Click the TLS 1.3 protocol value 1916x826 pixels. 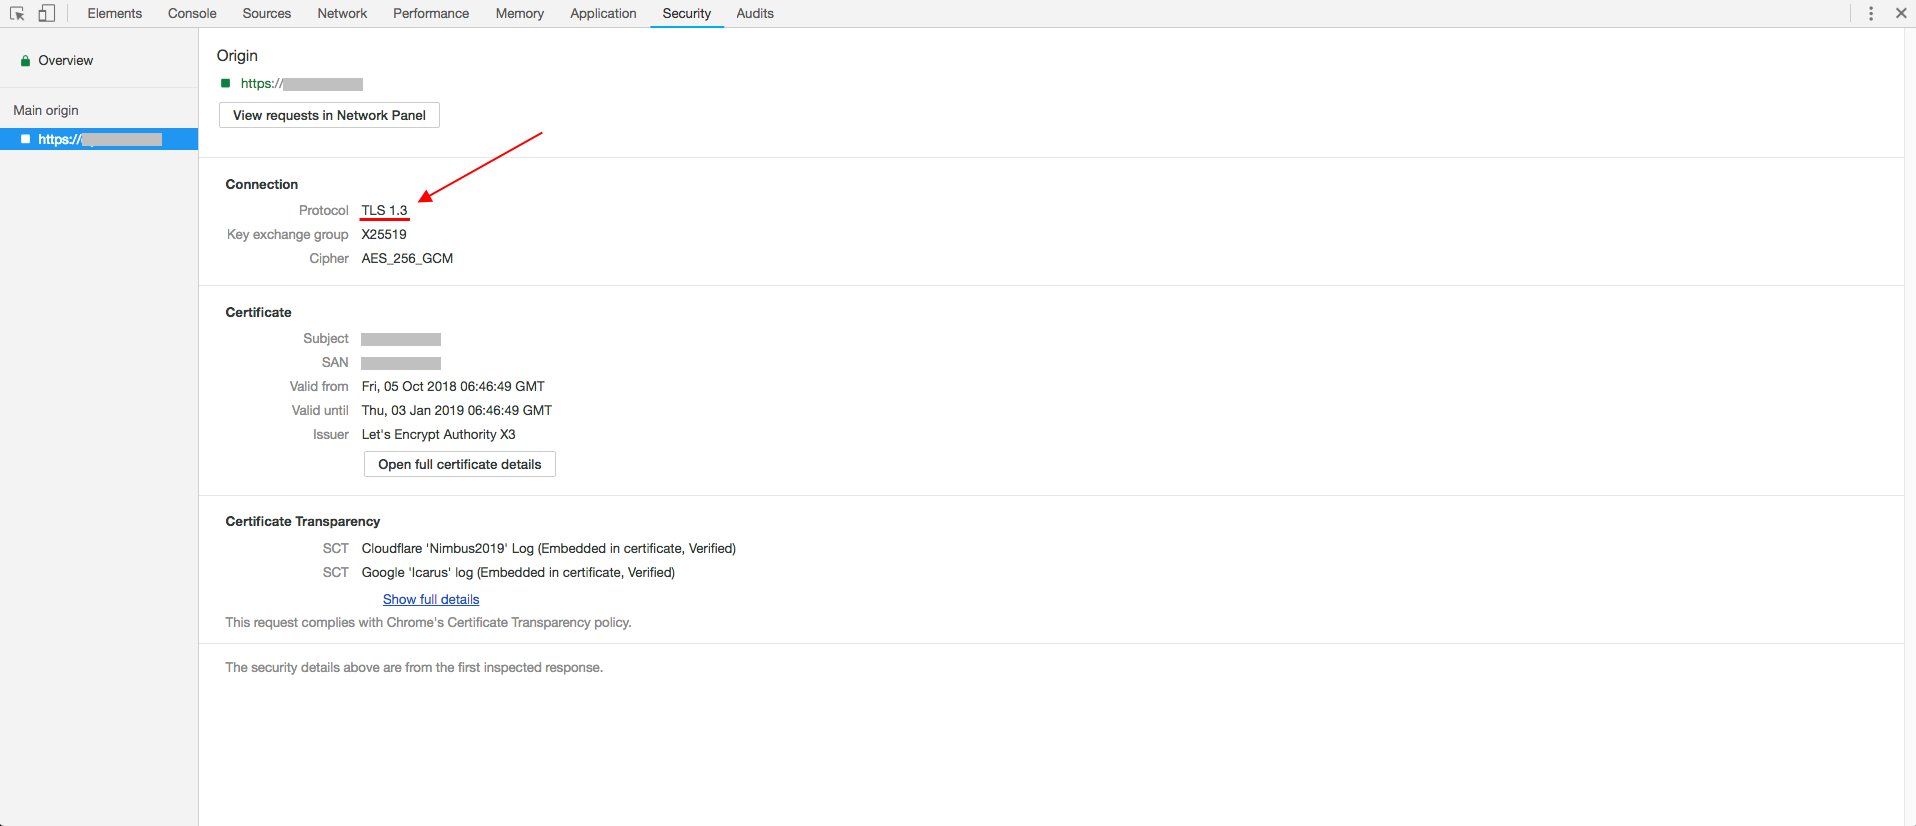pos(384,210)
